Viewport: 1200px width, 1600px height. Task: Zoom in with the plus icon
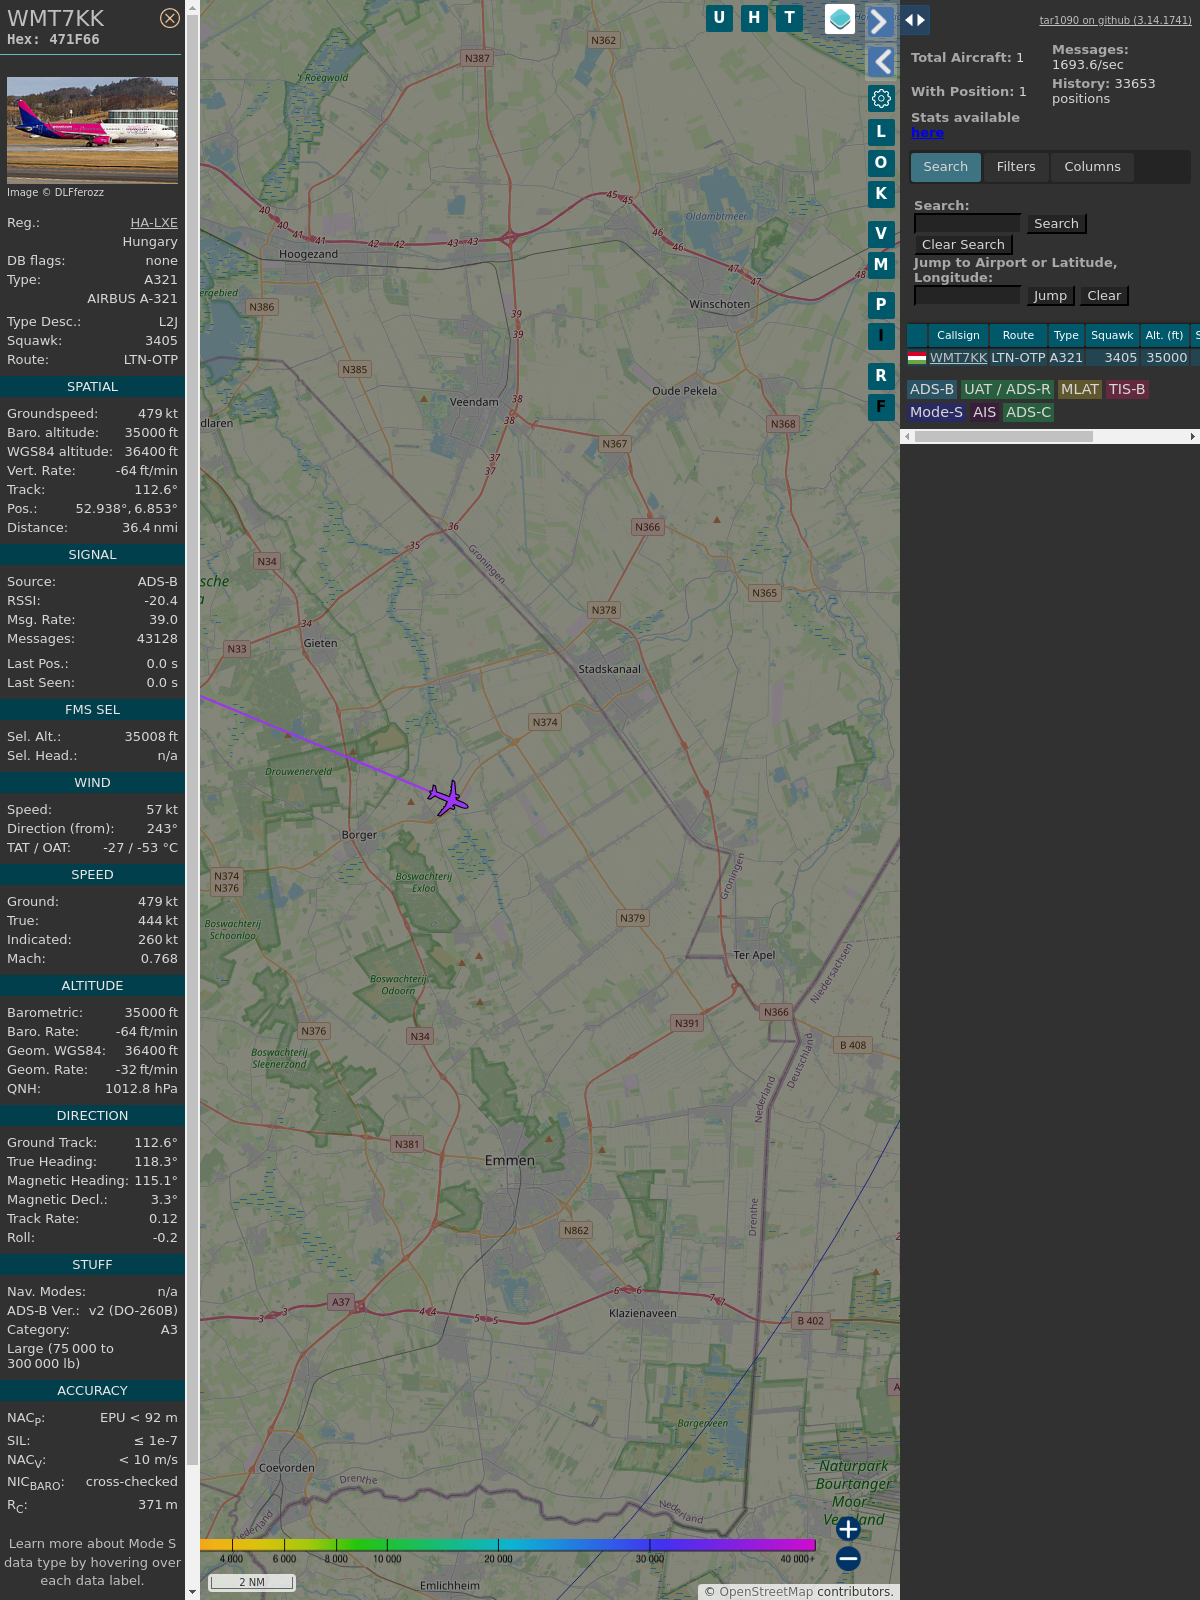[848, 1529]
